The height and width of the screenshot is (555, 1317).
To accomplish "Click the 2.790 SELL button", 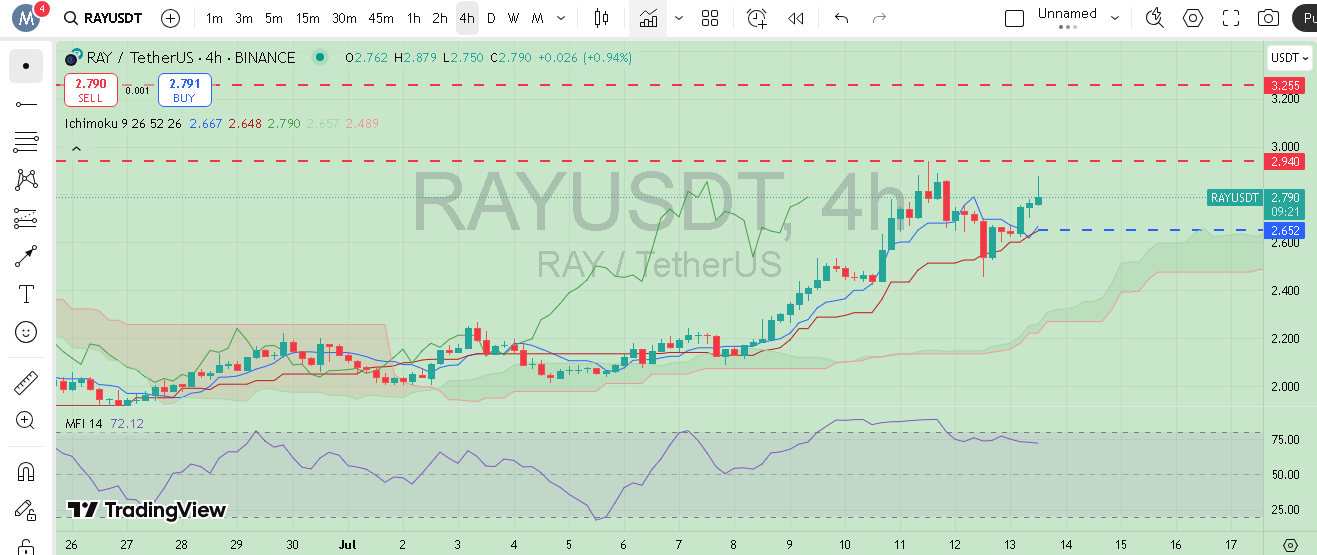I will (90, 90).
